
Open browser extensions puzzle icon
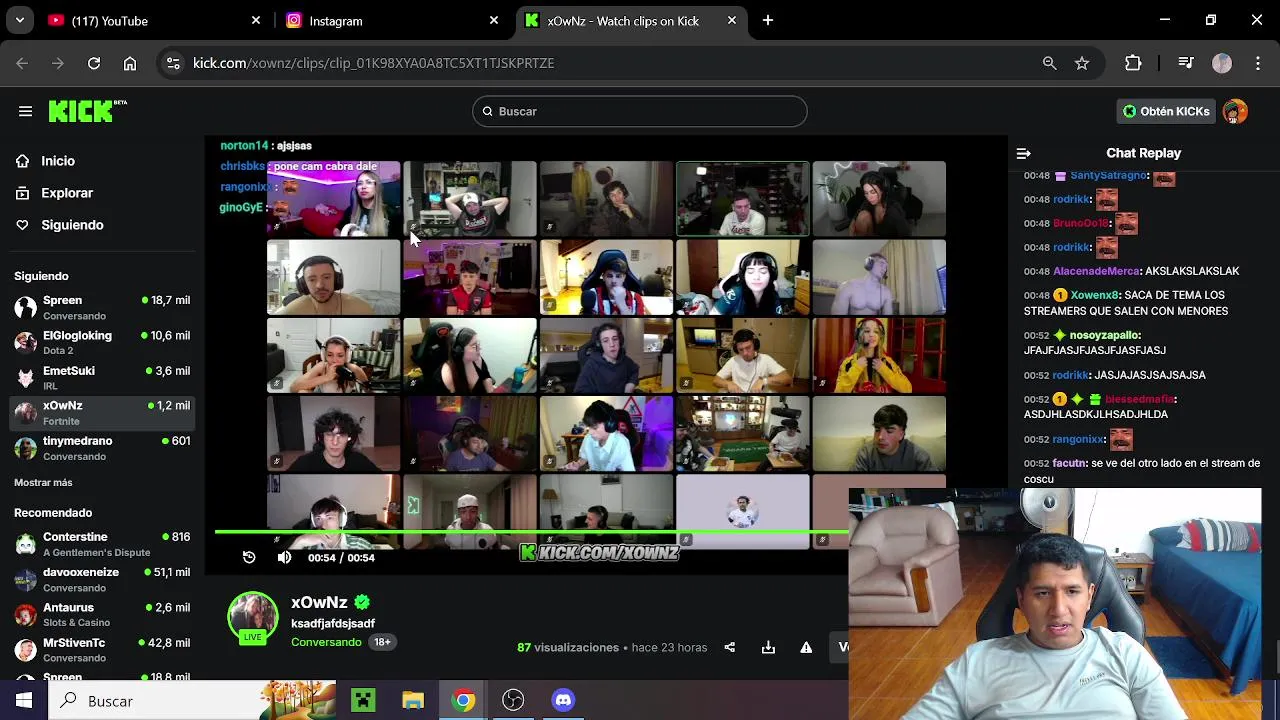1133,63
